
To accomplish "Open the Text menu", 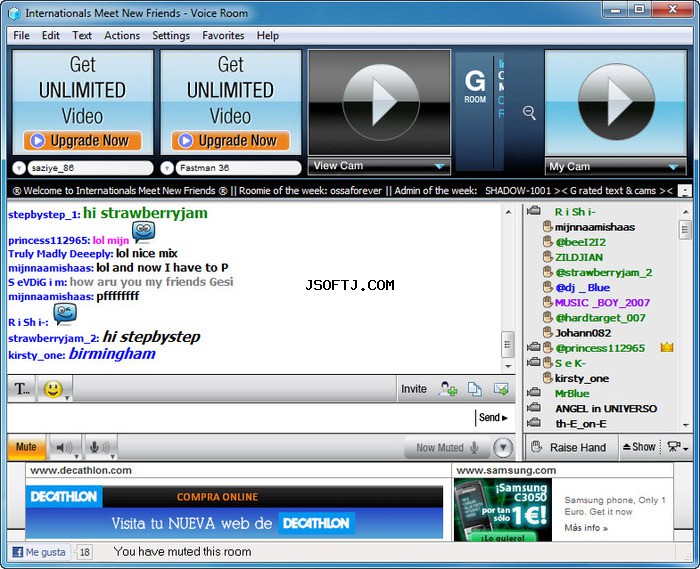I will click(x=82, y=36).
